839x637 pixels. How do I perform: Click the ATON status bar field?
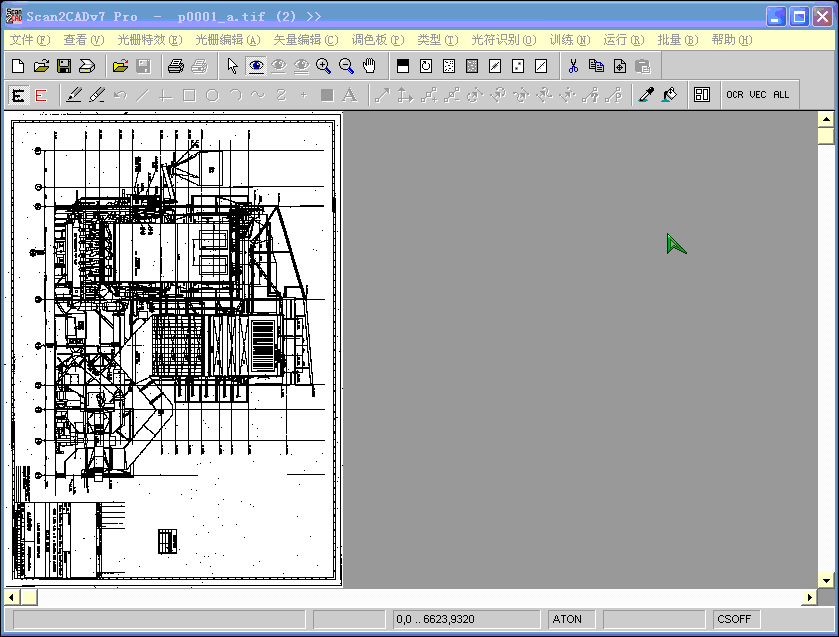pos(571,619)
